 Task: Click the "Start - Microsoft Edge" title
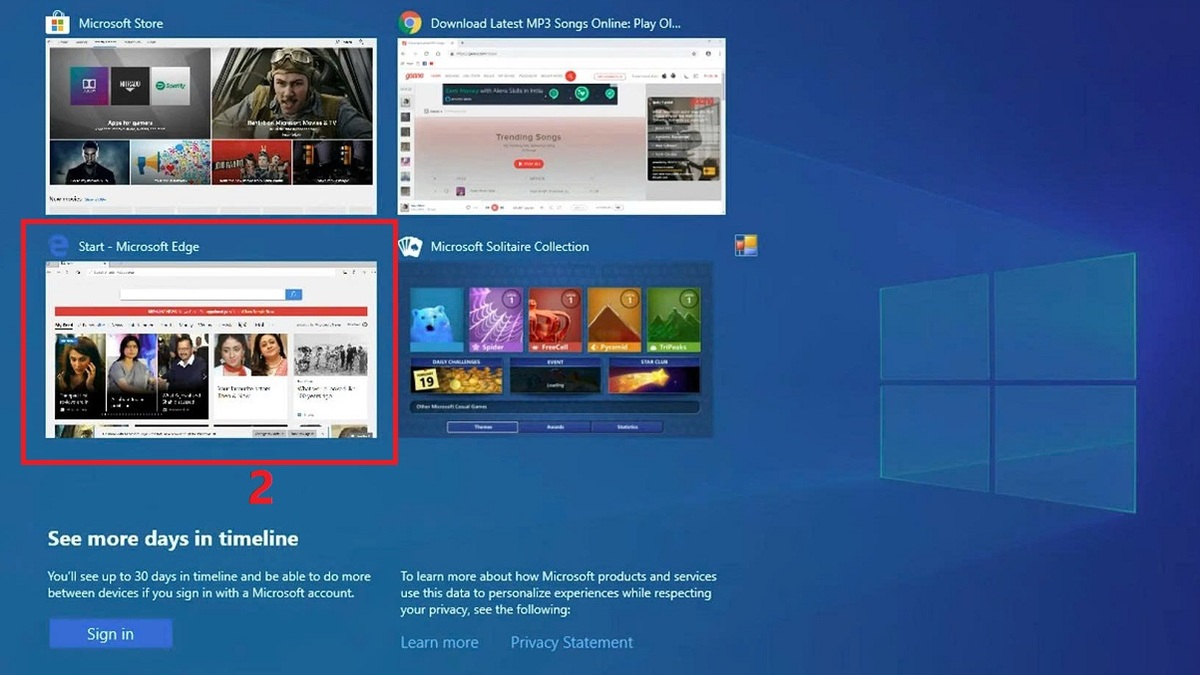[x=139, y=246]
